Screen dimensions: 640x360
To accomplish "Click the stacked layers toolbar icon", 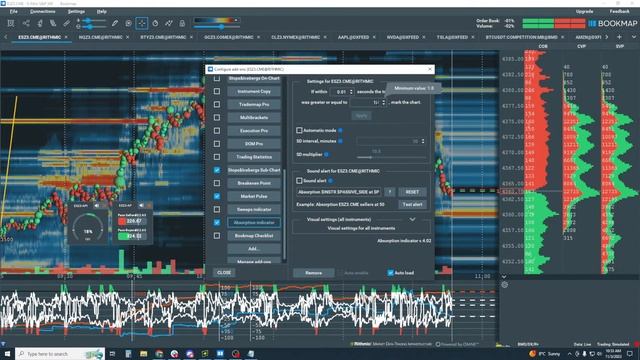I will coord(53,23).
